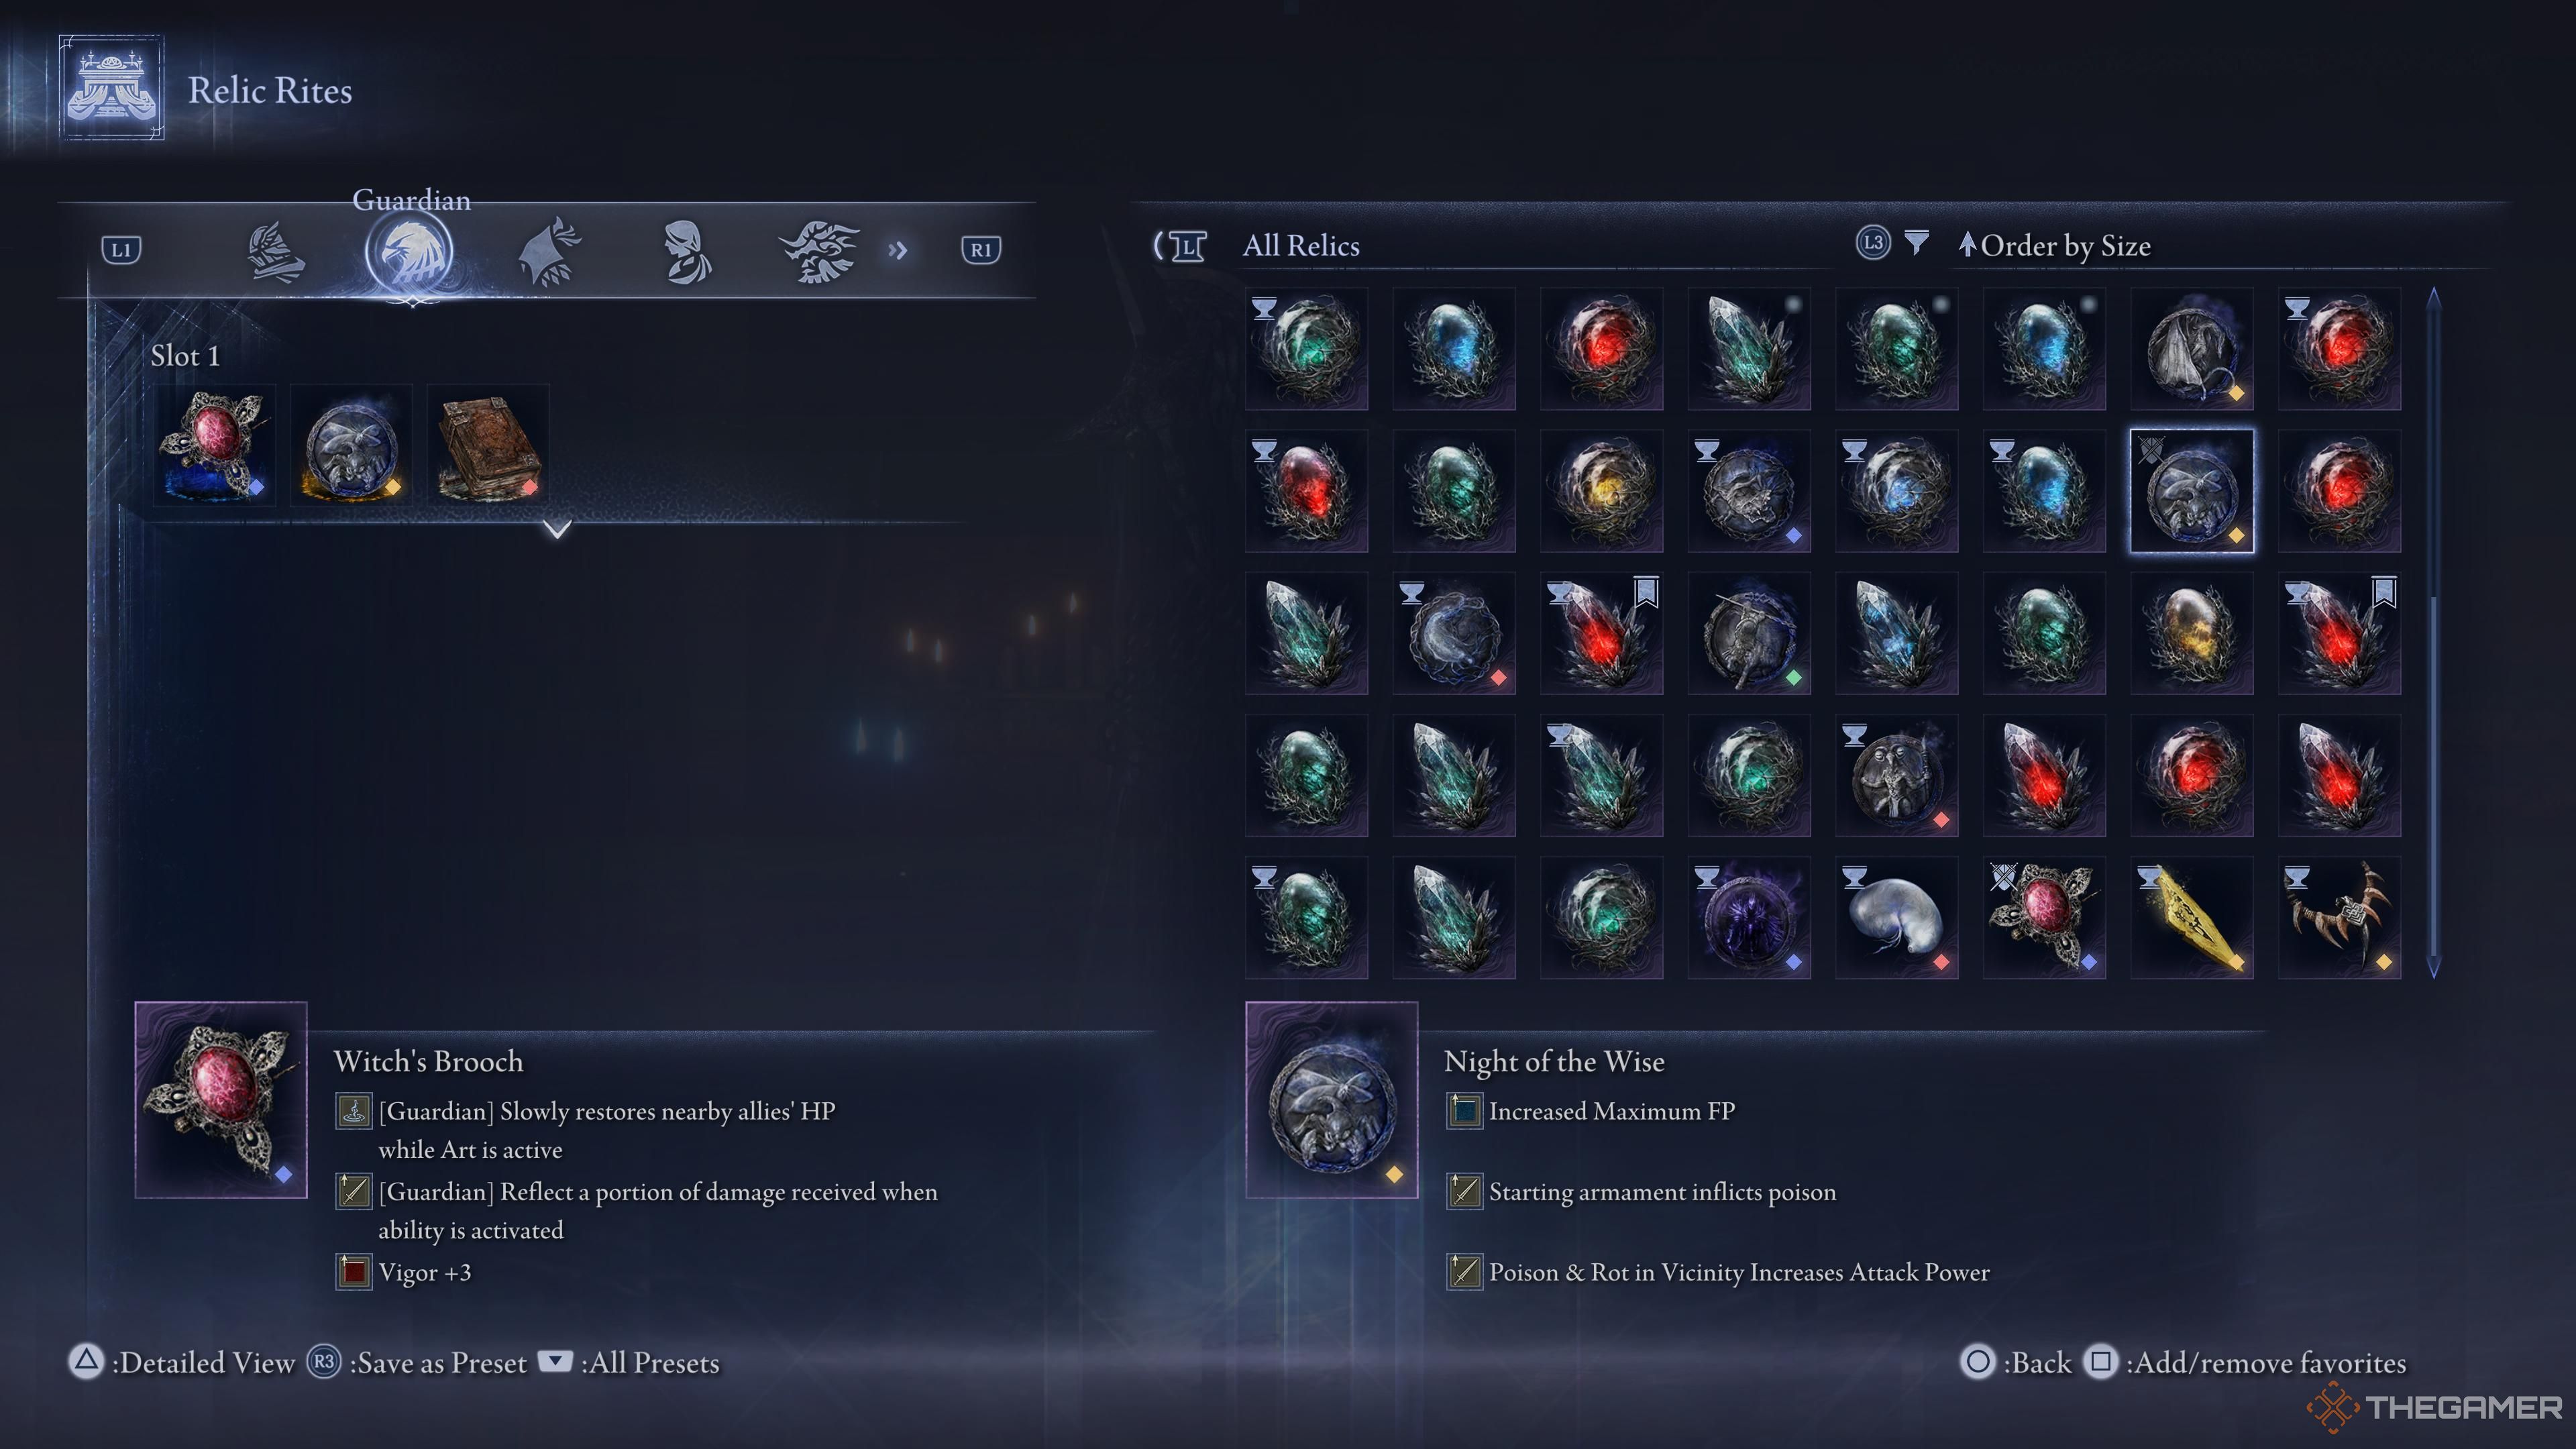Select the golden blade relic in bottom row
The width and height of the screenshot is (2576, 1449).
click(2192, 918)
